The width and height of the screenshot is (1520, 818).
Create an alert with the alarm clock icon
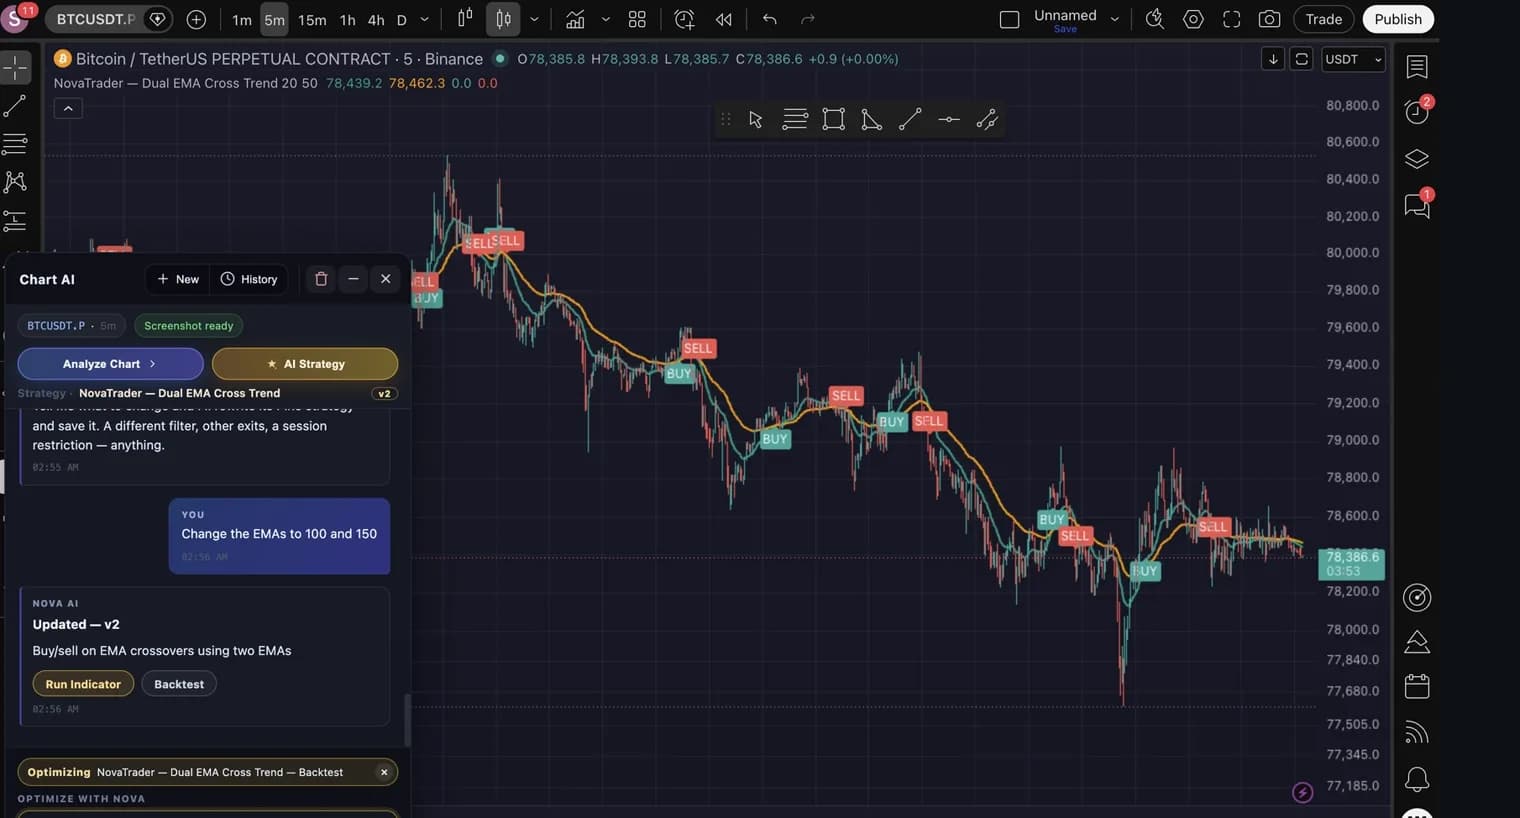(684, 19)
